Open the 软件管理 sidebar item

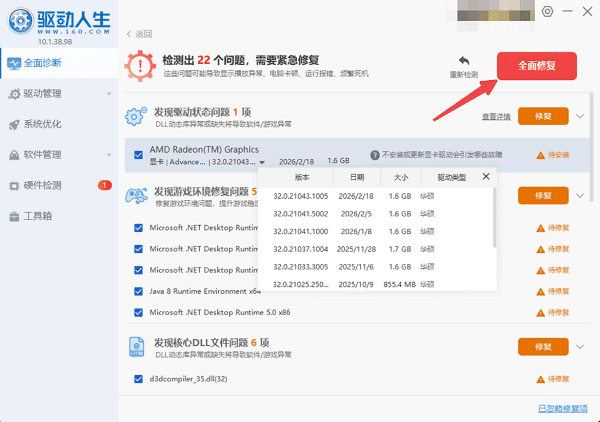[59, 155]
